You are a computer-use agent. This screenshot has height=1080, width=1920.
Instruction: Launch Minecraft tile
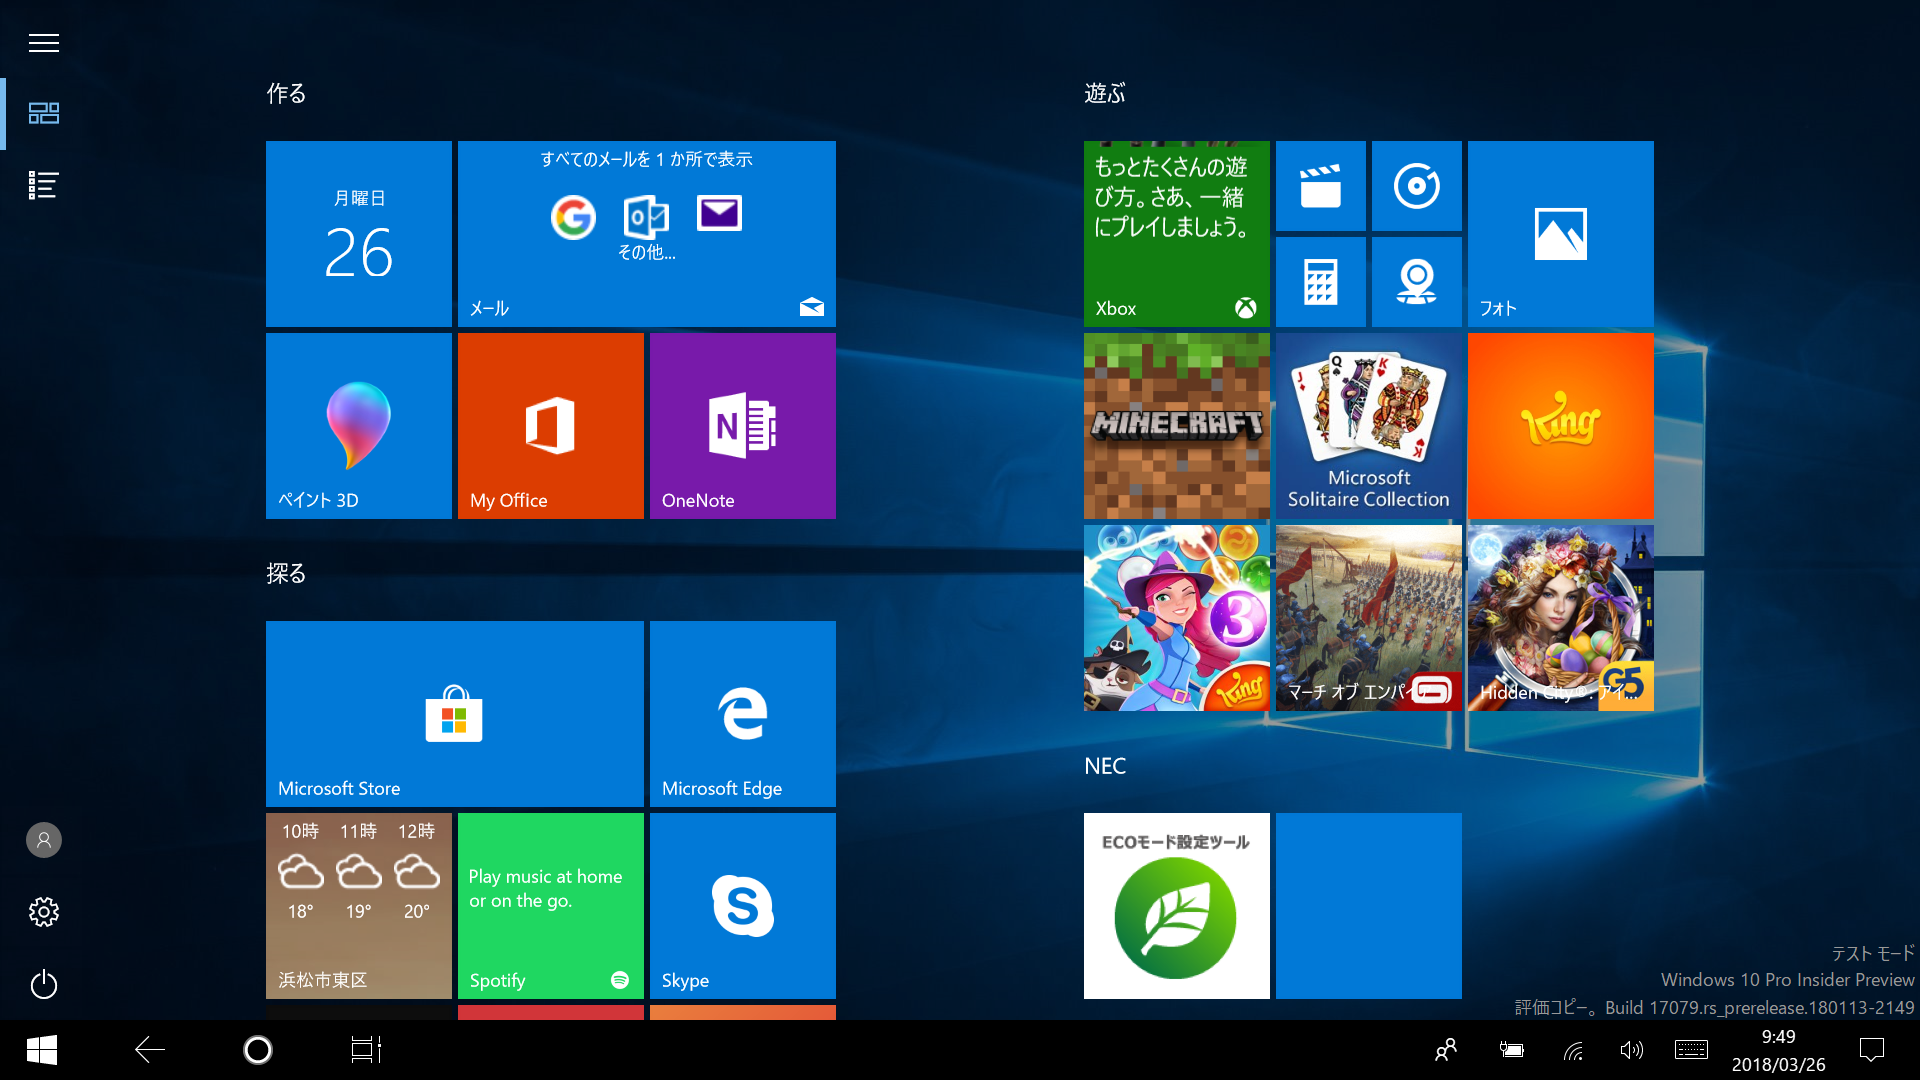coord(1177,426)
